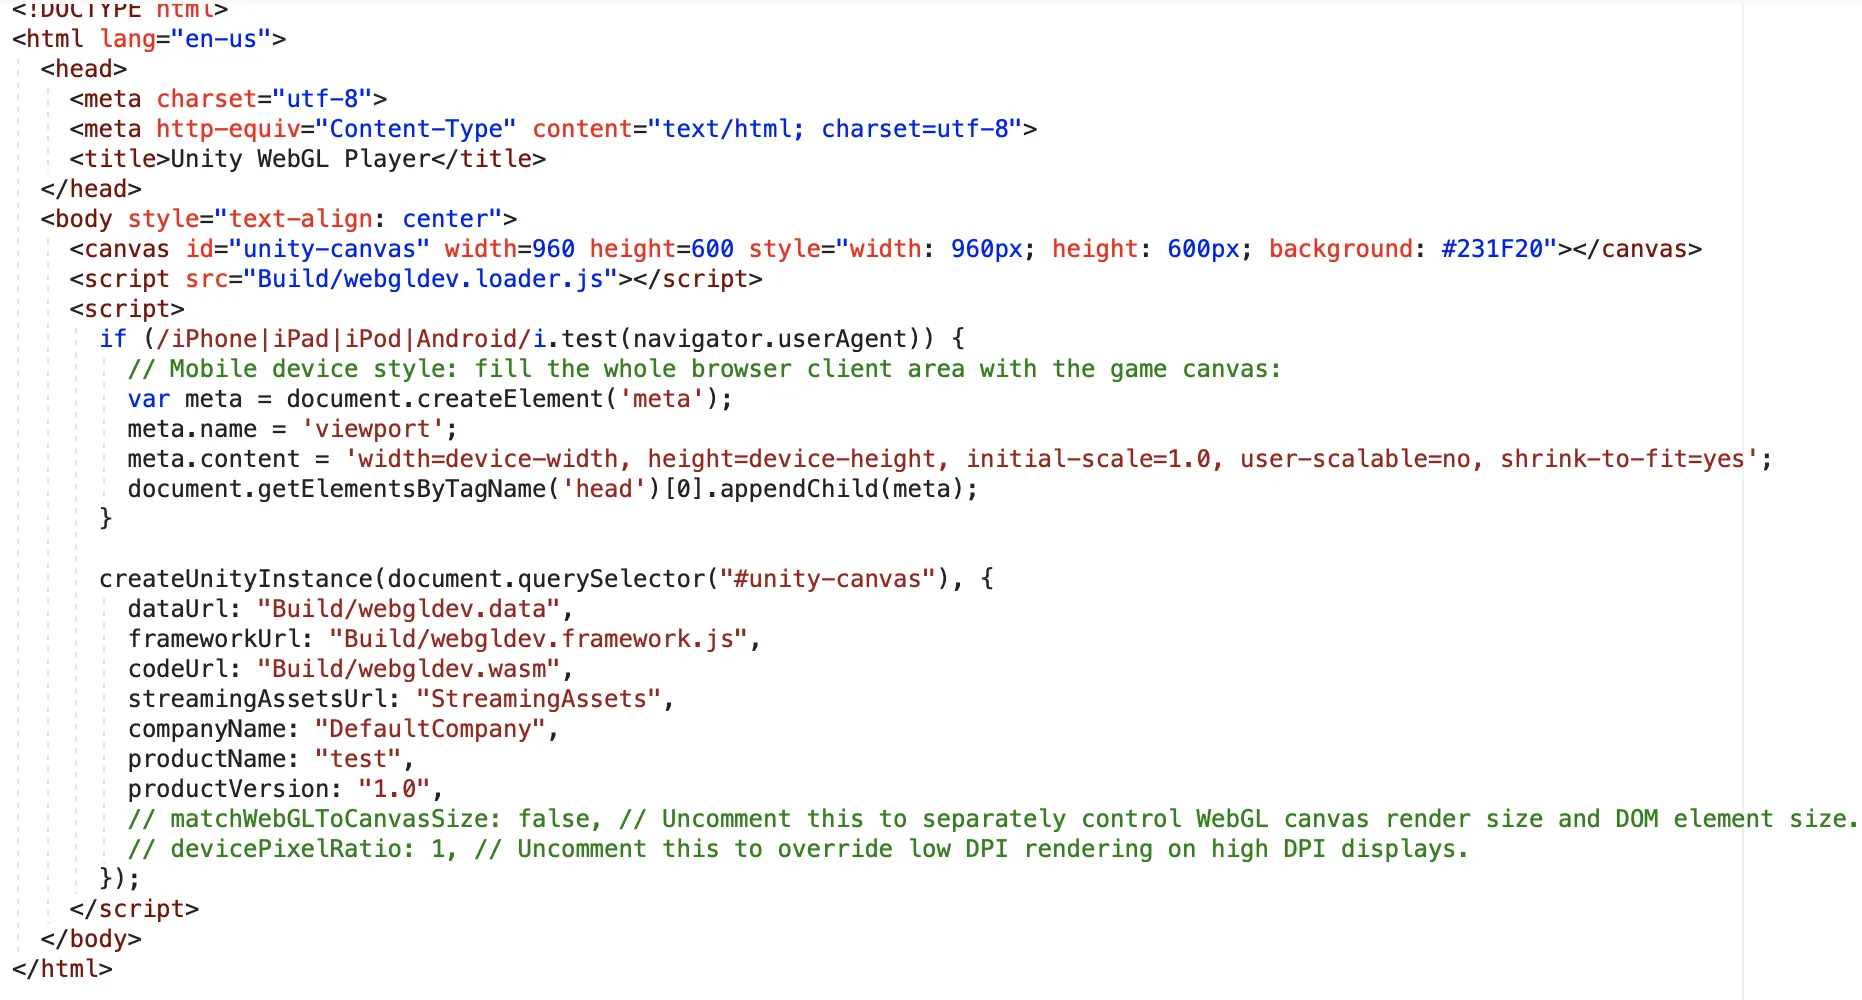Click the standalone <script> opening tag
The height and width of the screenshot is (1000, 1862).
pos(127,309)
